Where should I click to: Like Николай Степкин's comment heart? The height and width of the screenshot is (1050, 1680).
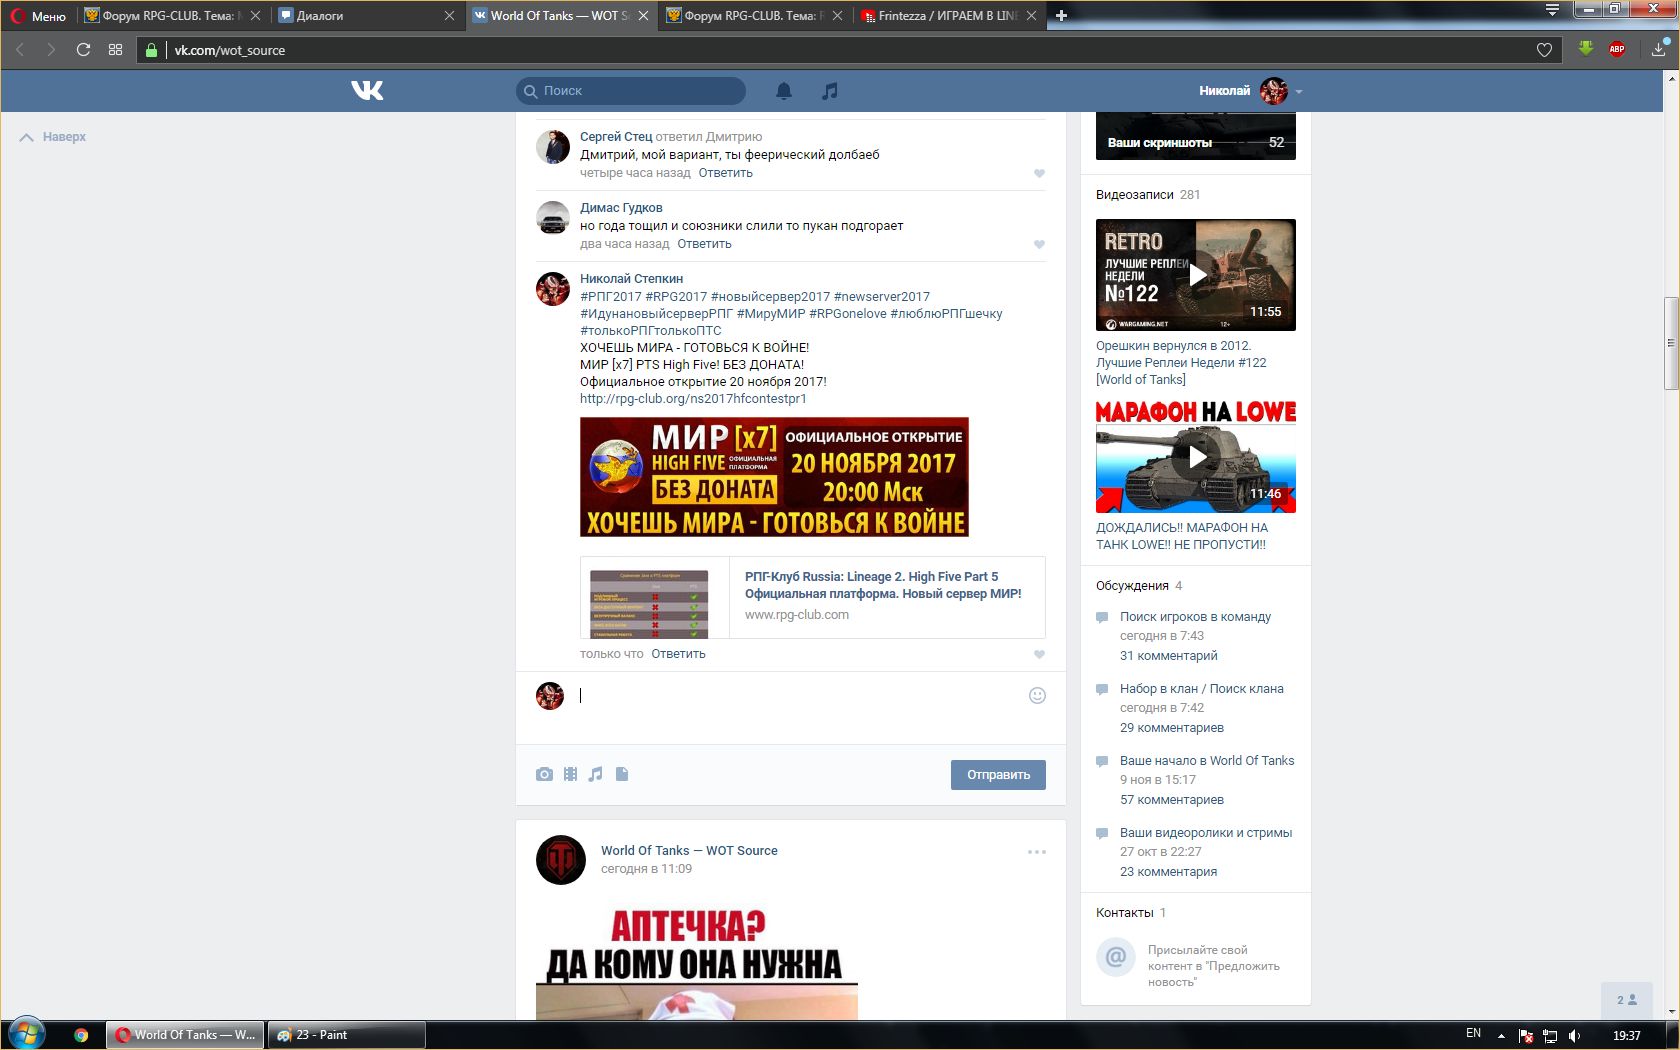pyautogui.click(x=1039, y=654)
